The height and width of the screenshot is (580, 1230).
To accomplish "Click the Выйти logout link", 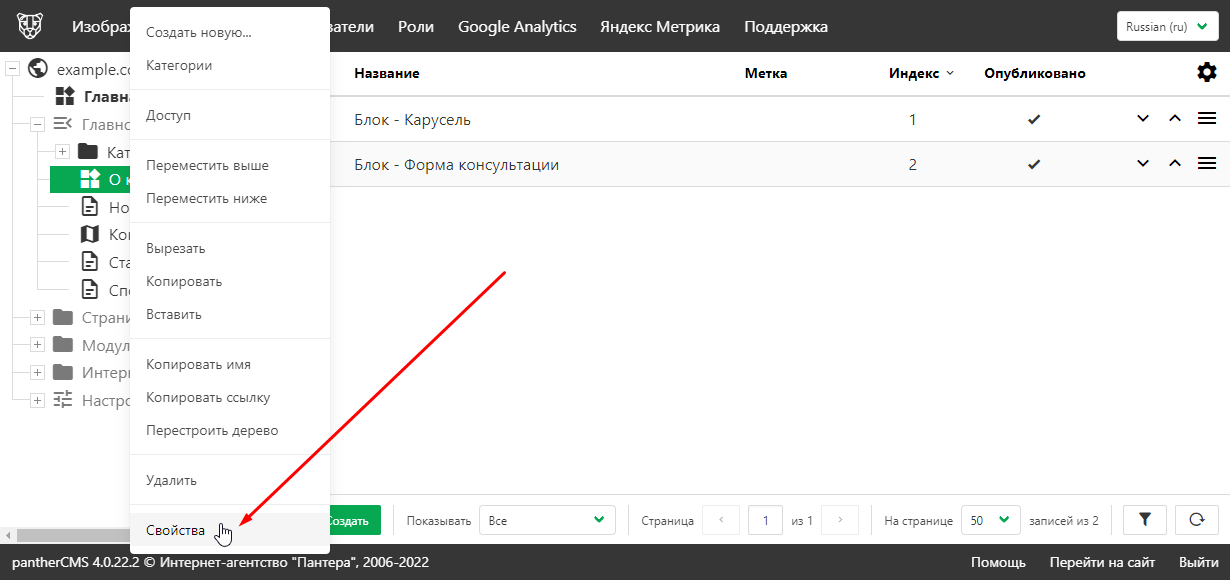I will pyautogui.click(x=1198, y=562).
